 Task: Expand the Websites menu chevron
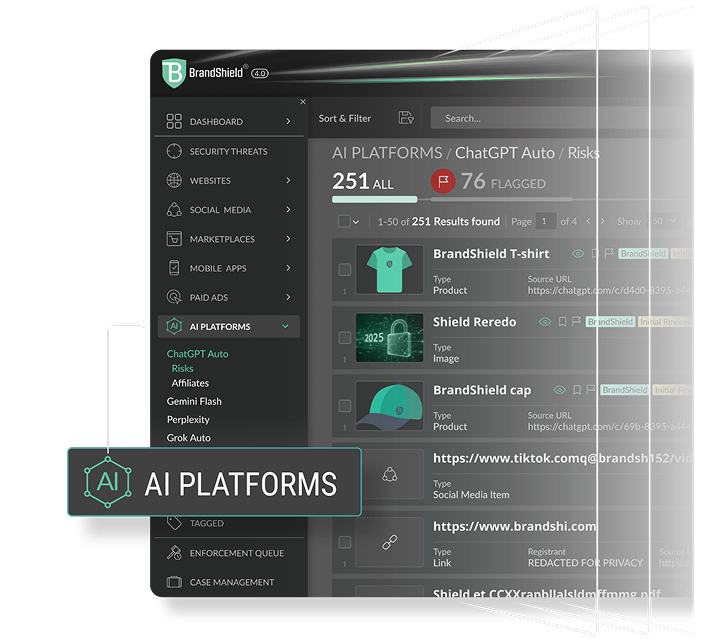coord(288,180)
